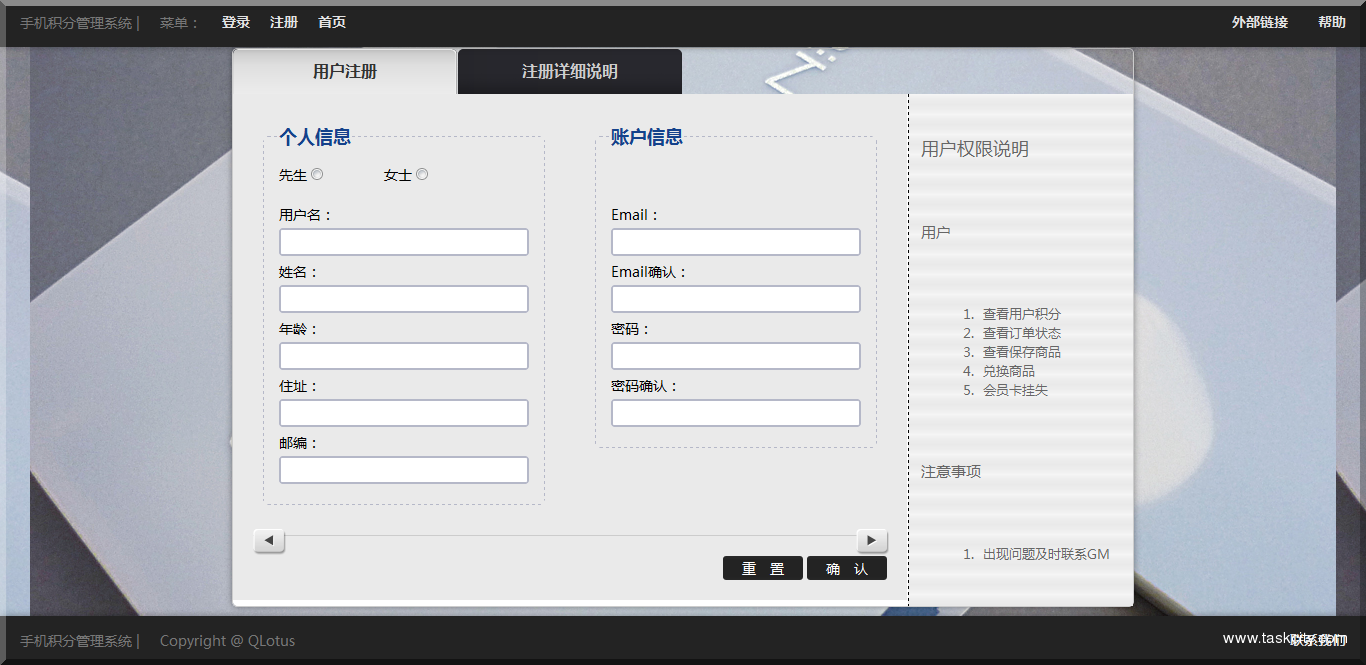1366x665 pixels.
Task: Click inside the 用户名 input field
Action: 403,241
